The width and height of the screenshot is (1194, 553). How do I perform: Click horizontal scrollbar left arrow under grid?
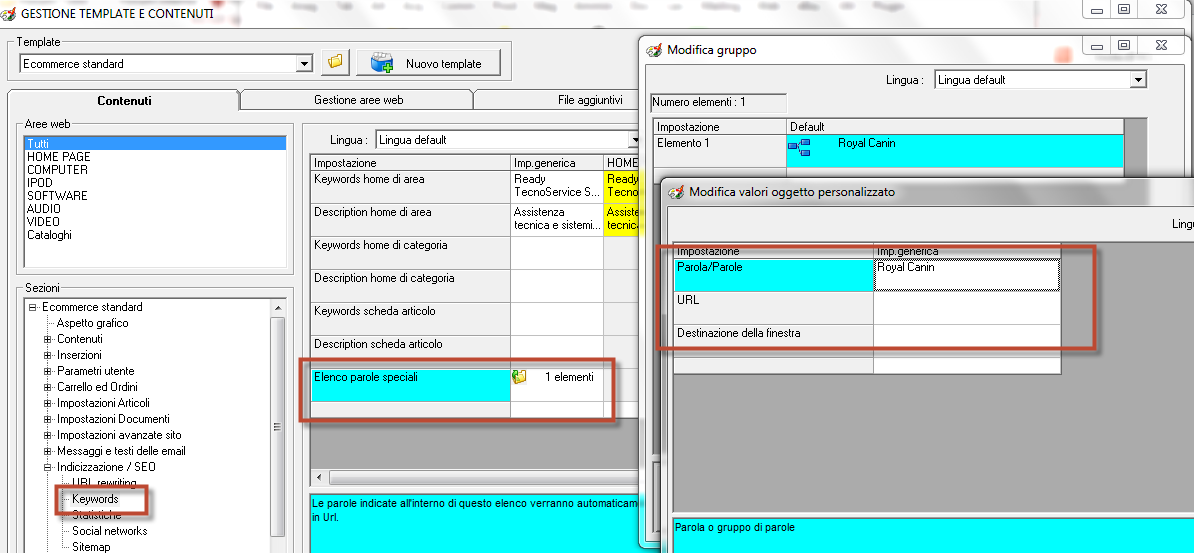tap(318, 478)
